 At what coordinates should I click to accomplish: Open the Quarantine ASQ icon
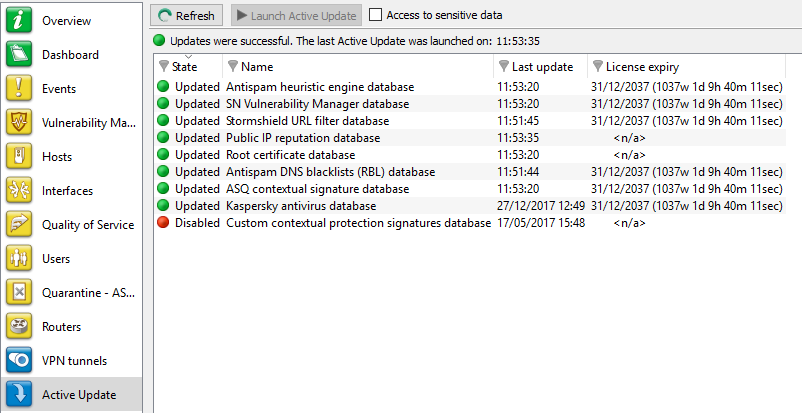(19, 292)
